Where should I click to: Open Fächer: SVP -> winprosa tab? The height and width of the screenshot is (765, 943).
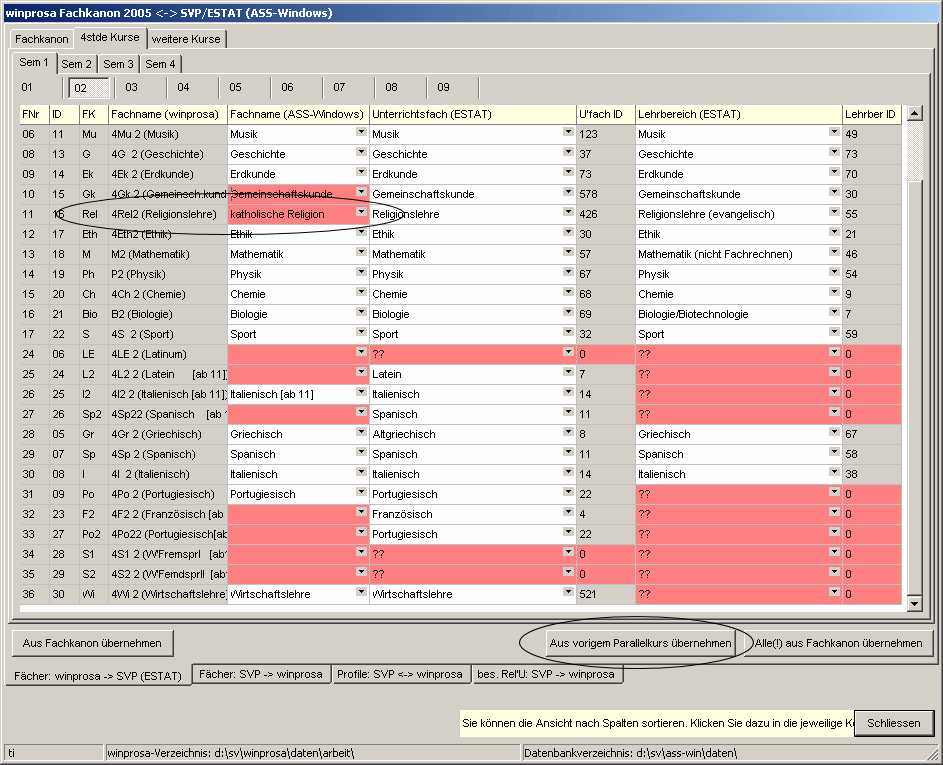tap(261, 674)
